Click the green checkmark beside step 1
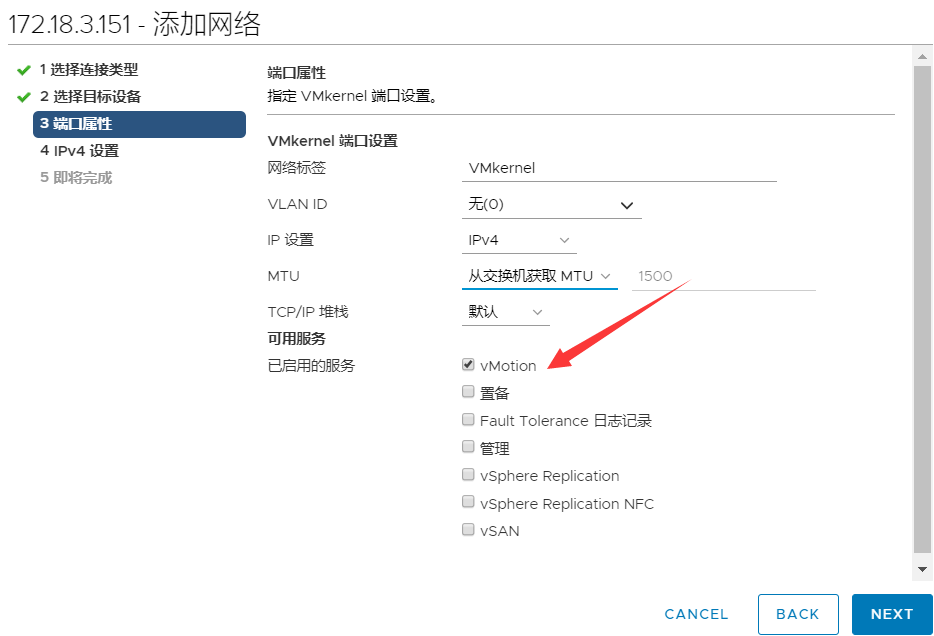The height and width of the screenshot is (636, 934). (x=24, y=70)
